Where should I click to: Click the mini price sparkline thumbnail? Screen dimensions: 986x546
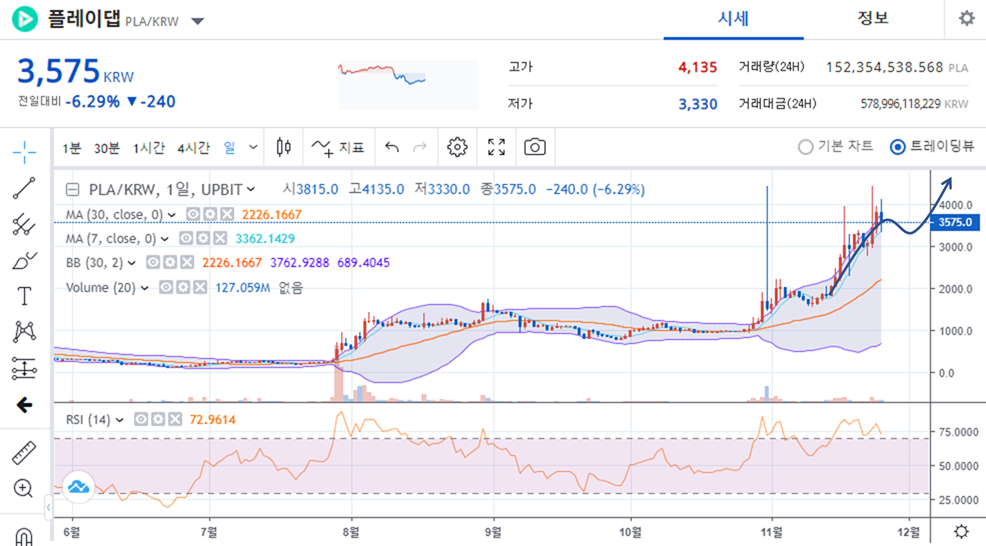[408, 85]
